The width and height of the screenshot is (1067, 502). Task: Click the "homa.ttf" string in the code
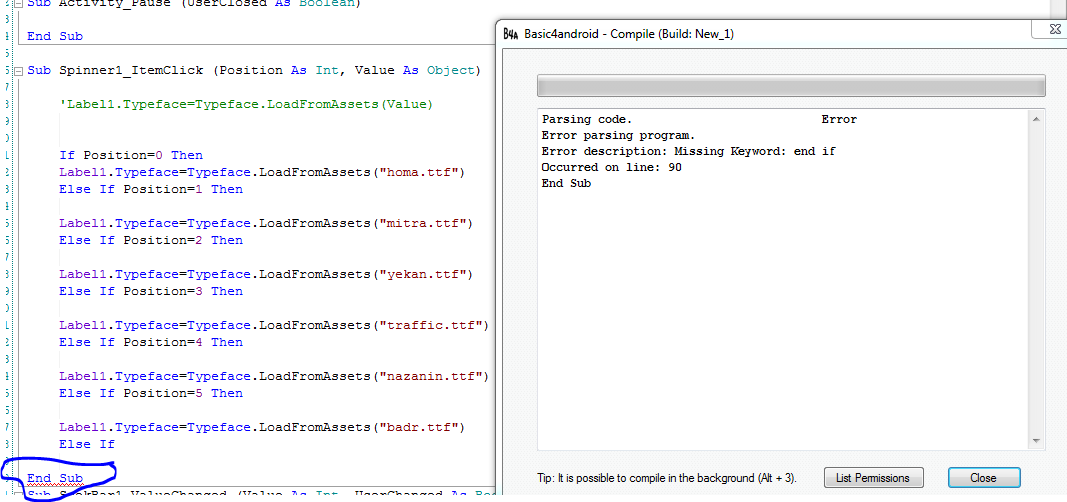coord(424,172)
